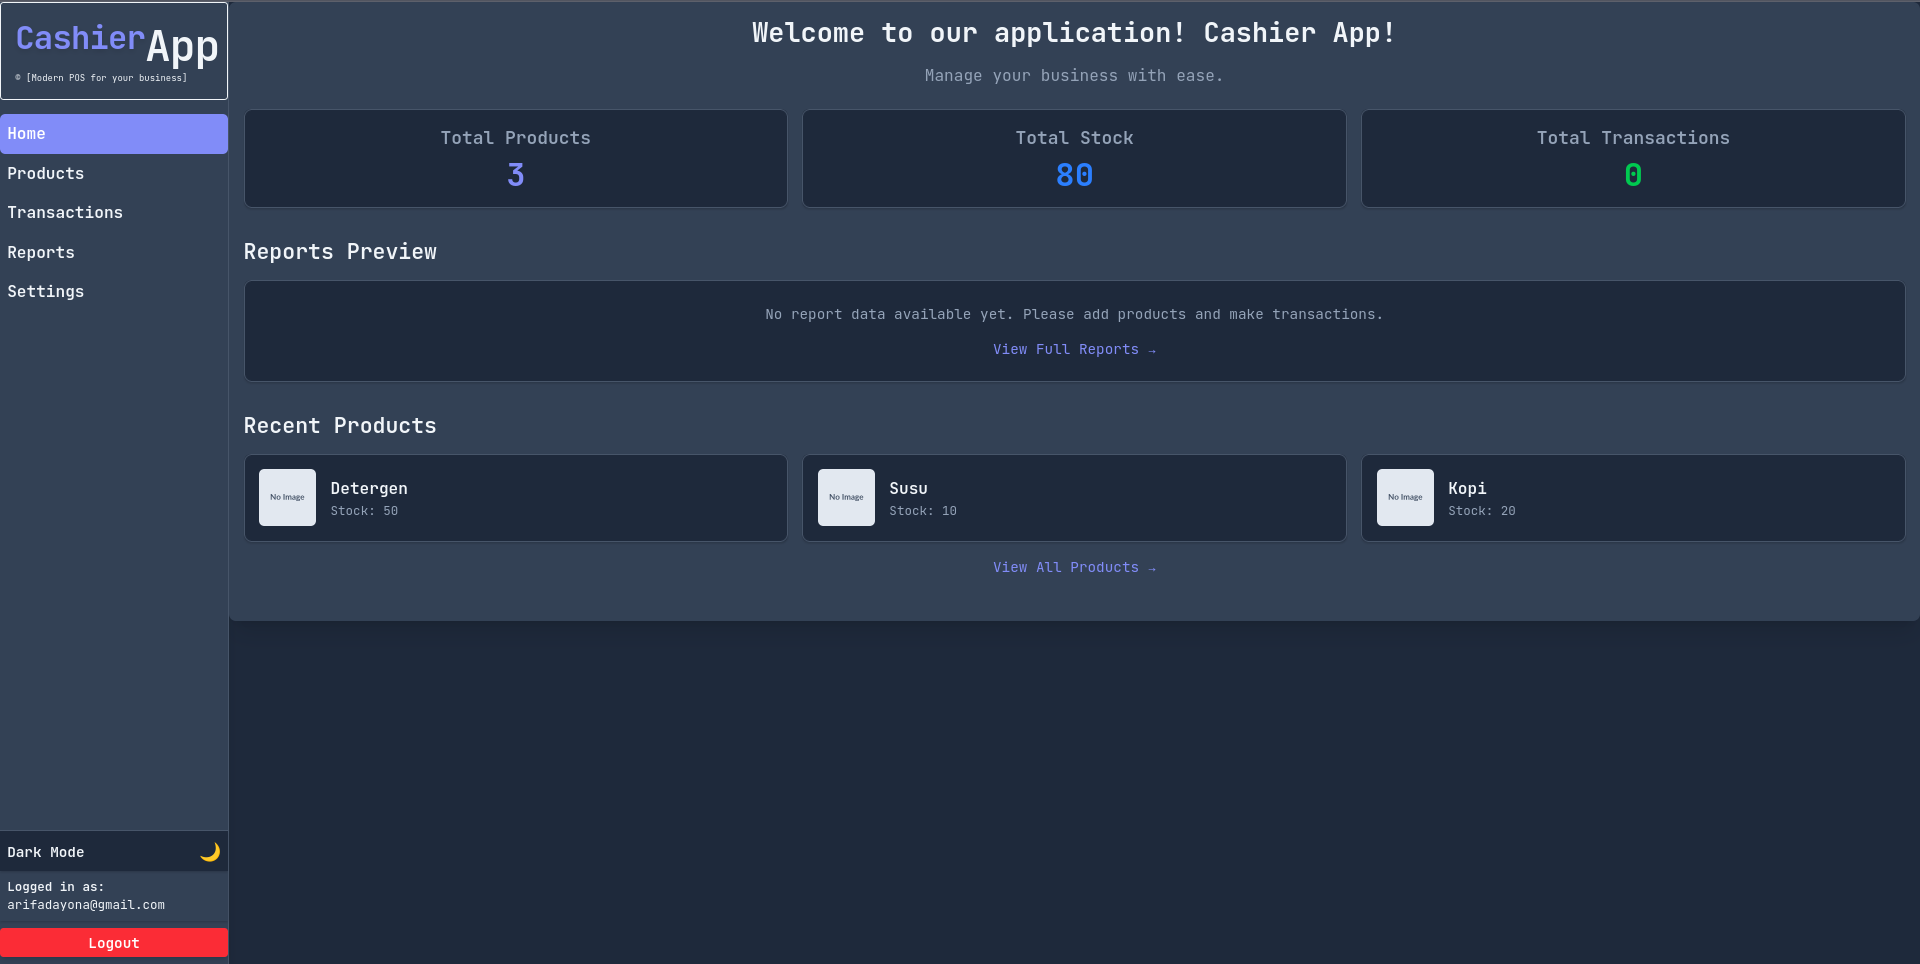Click Susu's No Image thumbnail

point(846,498)
